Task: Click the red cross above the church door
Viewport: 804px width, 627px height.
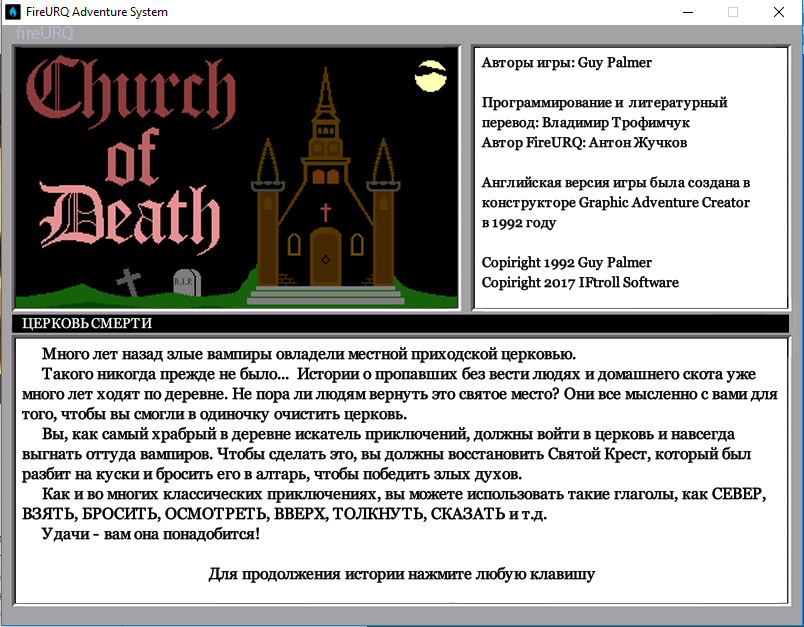Action: [x=325, y=212]
